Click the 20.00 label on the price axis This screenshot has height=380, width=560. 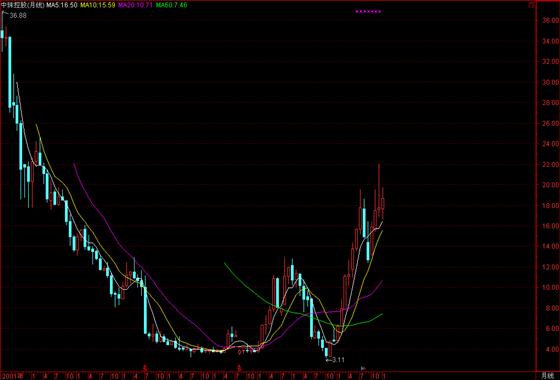[550, 185]
